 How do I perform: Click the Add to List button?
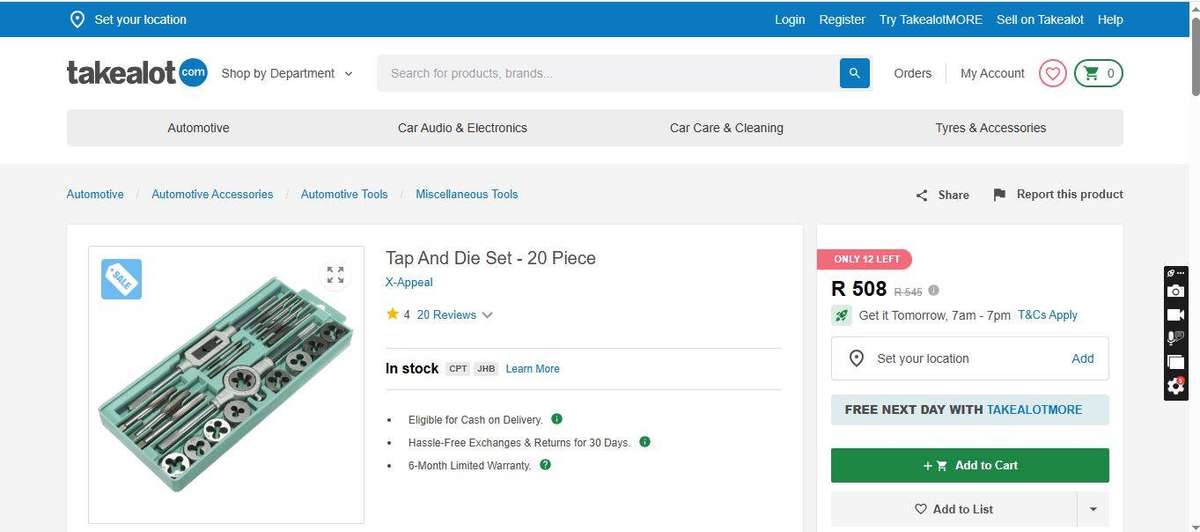tap(954, 509)
